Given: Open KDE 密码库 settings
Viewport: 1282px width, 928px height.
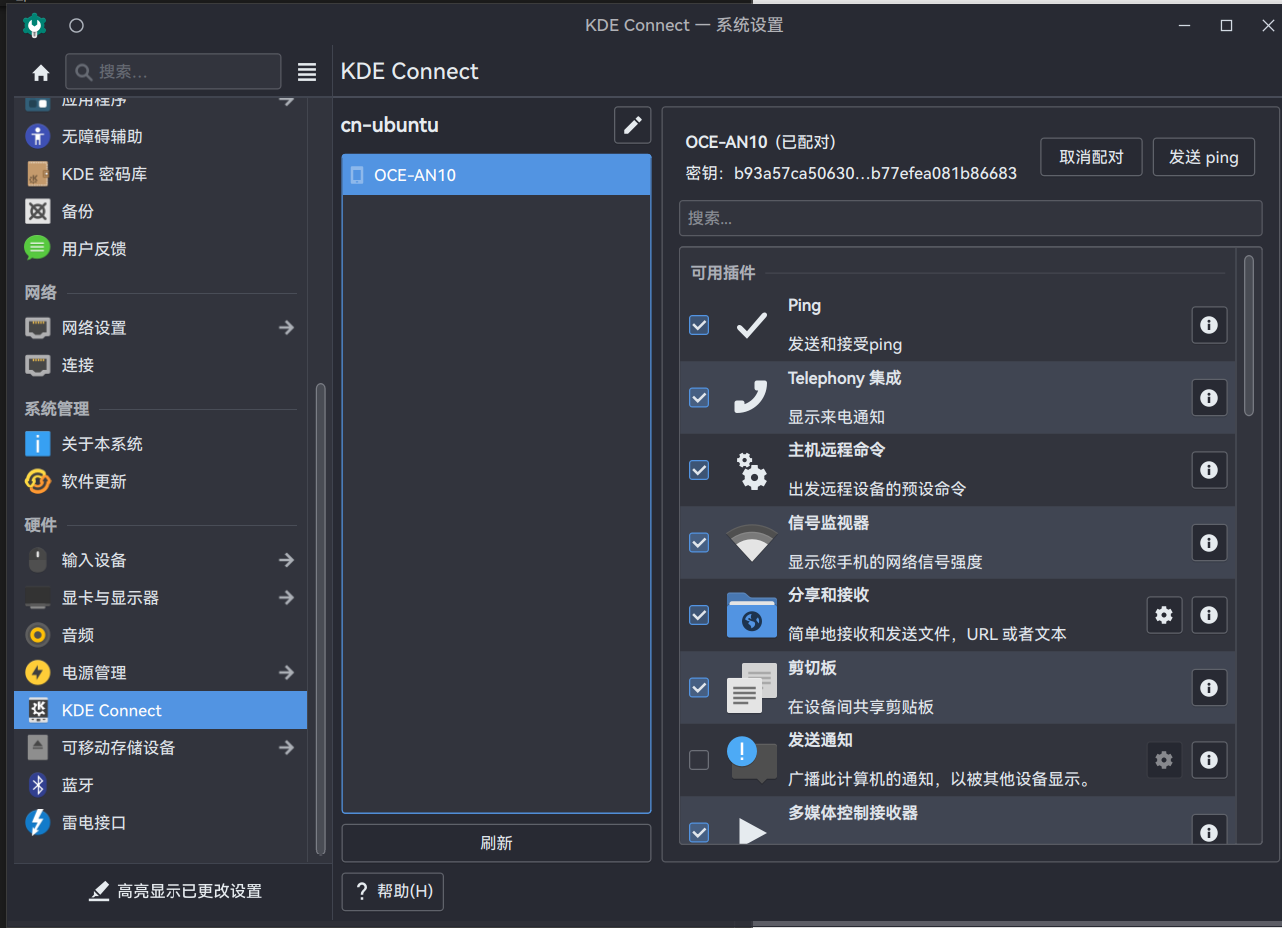Looking at the screenshot, I should [x=160, y=174].
